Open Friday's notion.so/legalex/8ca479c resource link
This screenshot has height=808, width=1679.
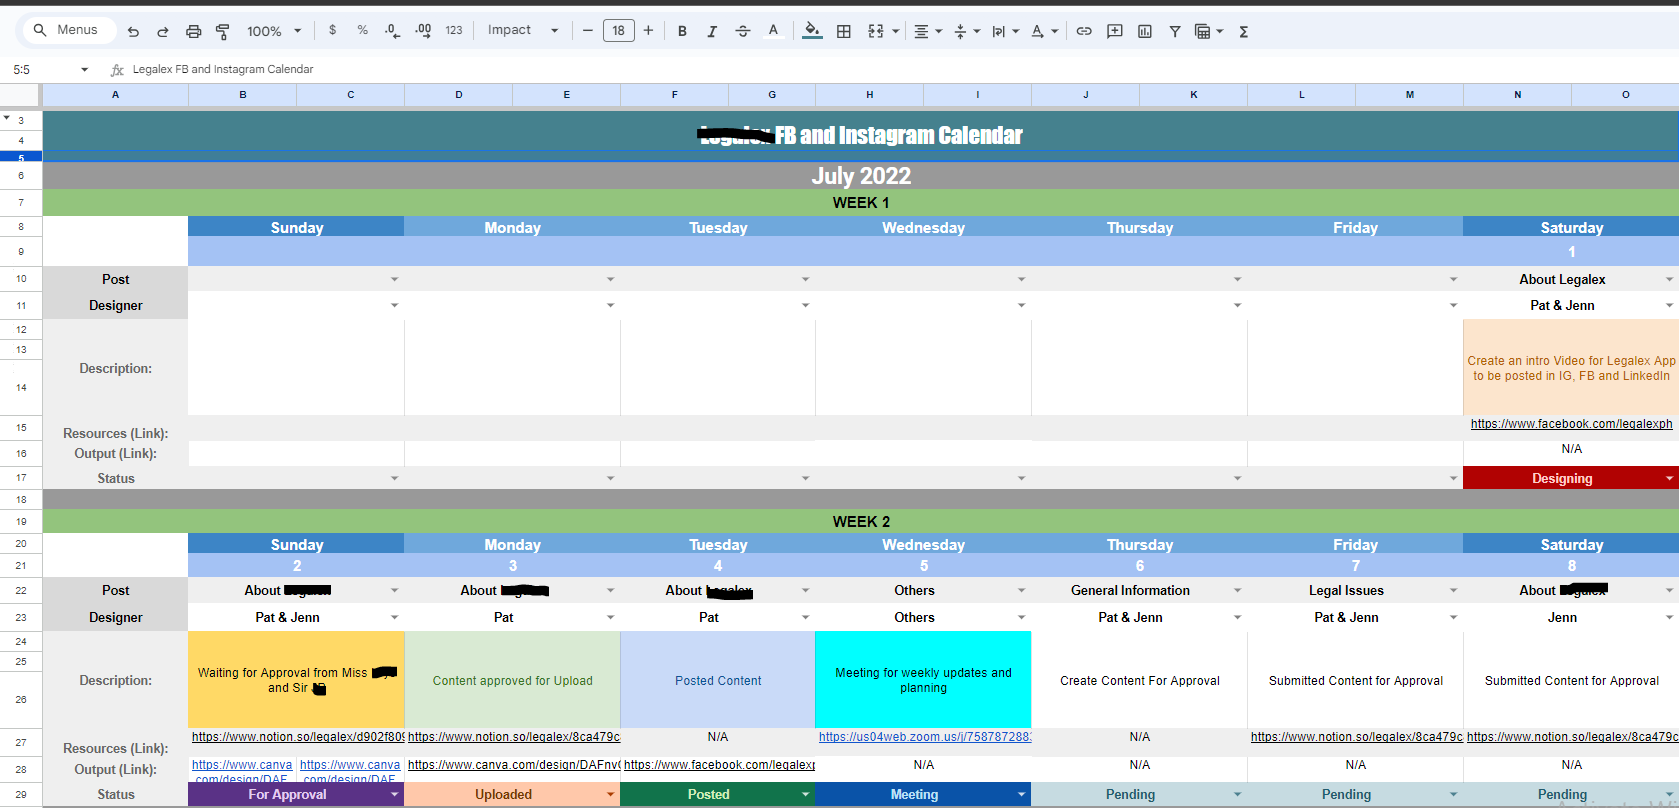pyautogui.click(x=1356, y=737)
